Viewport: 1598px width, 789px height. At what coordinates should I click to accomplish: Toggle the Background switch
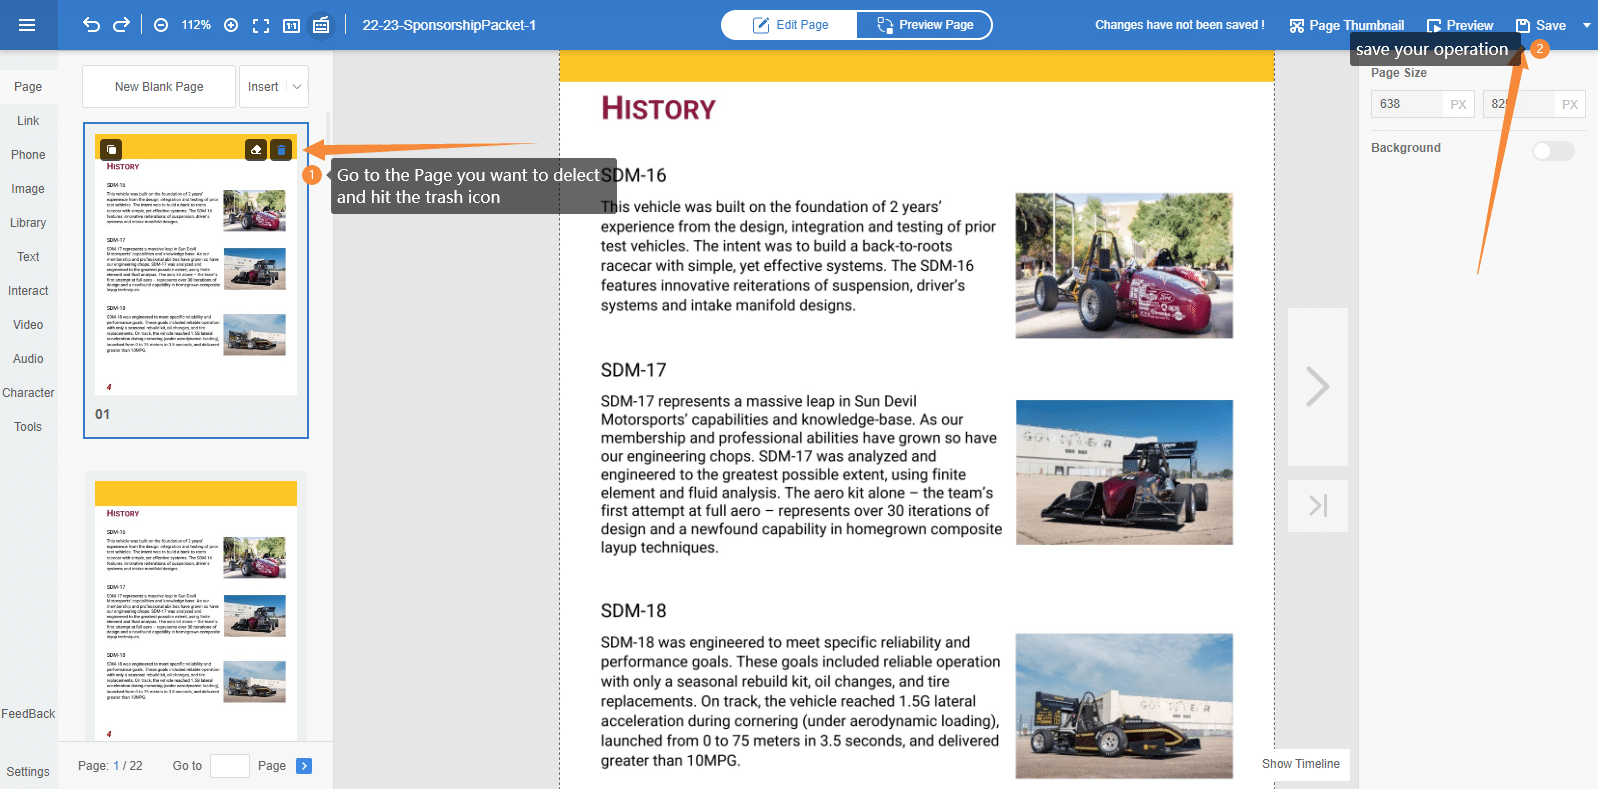1552,150
